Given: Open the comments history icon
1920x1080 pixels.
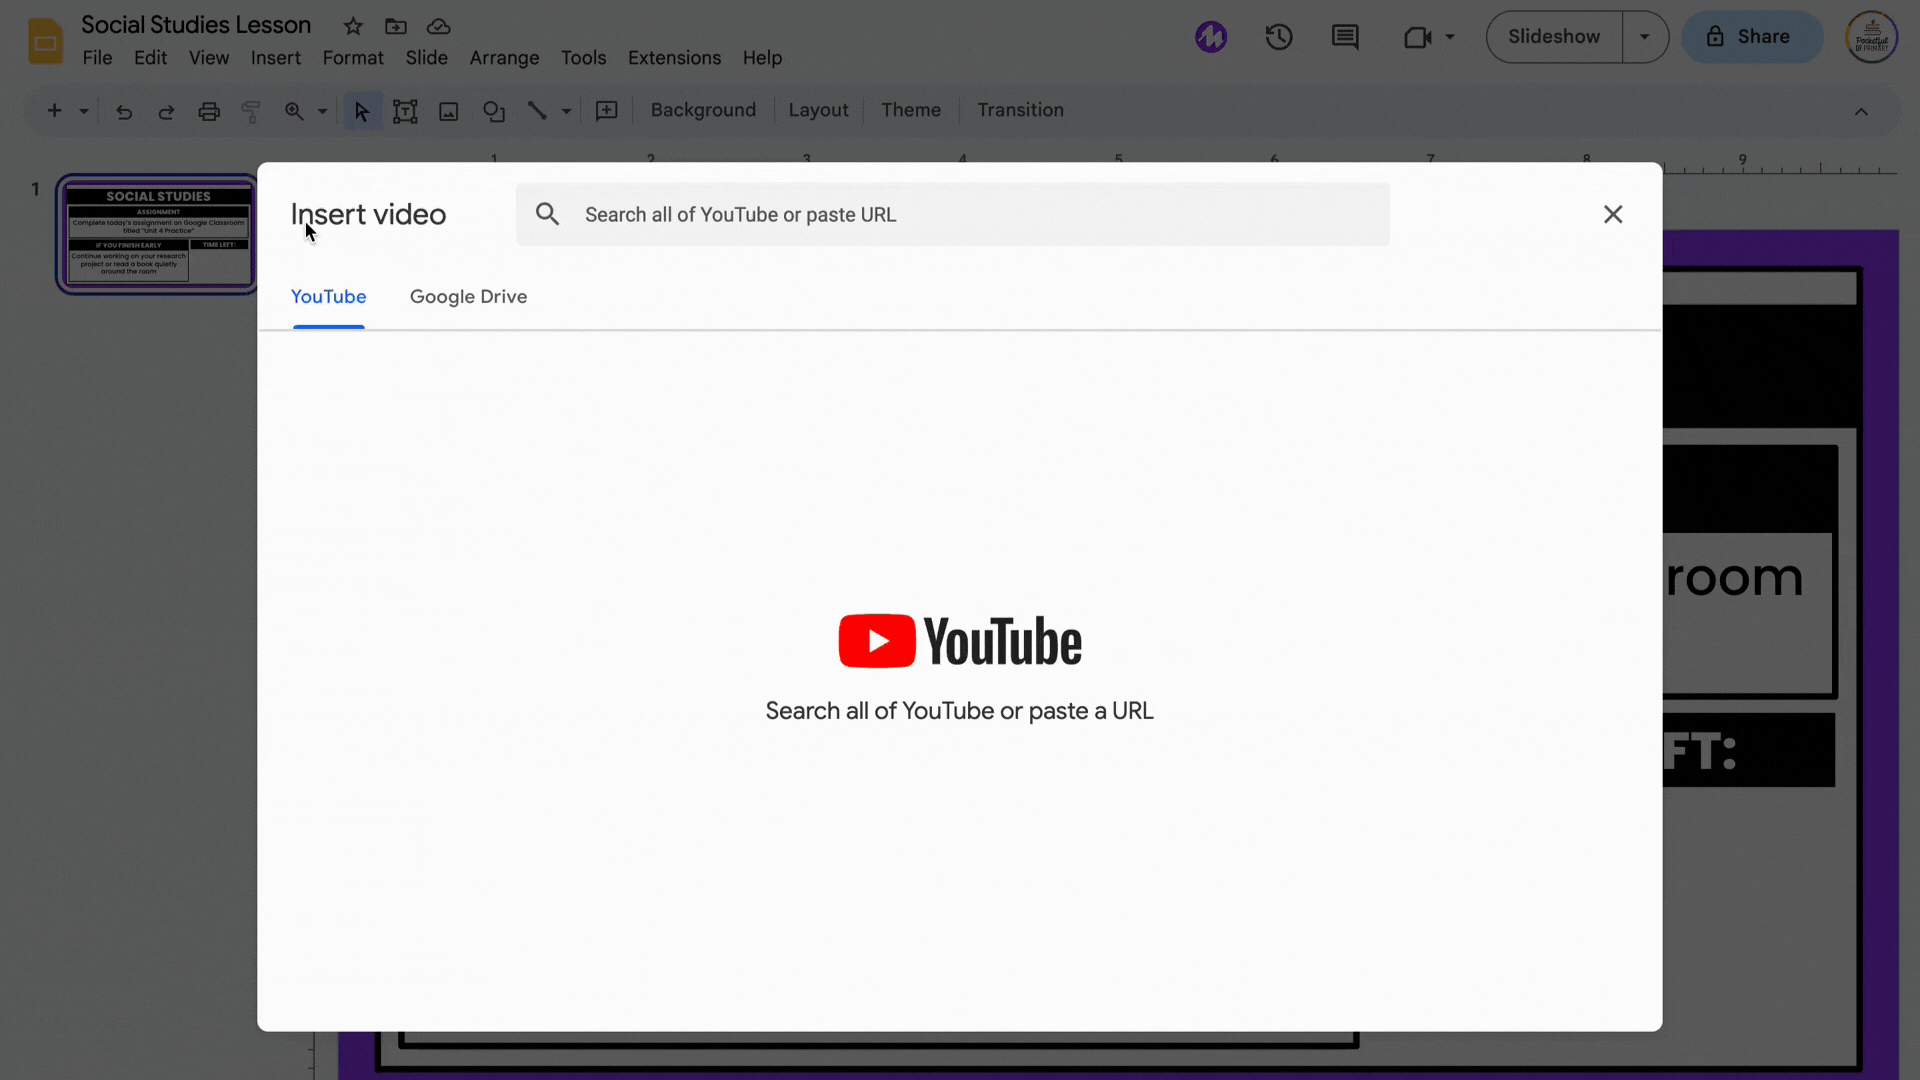Looking at the screenshot, I should coord(1345,37).
